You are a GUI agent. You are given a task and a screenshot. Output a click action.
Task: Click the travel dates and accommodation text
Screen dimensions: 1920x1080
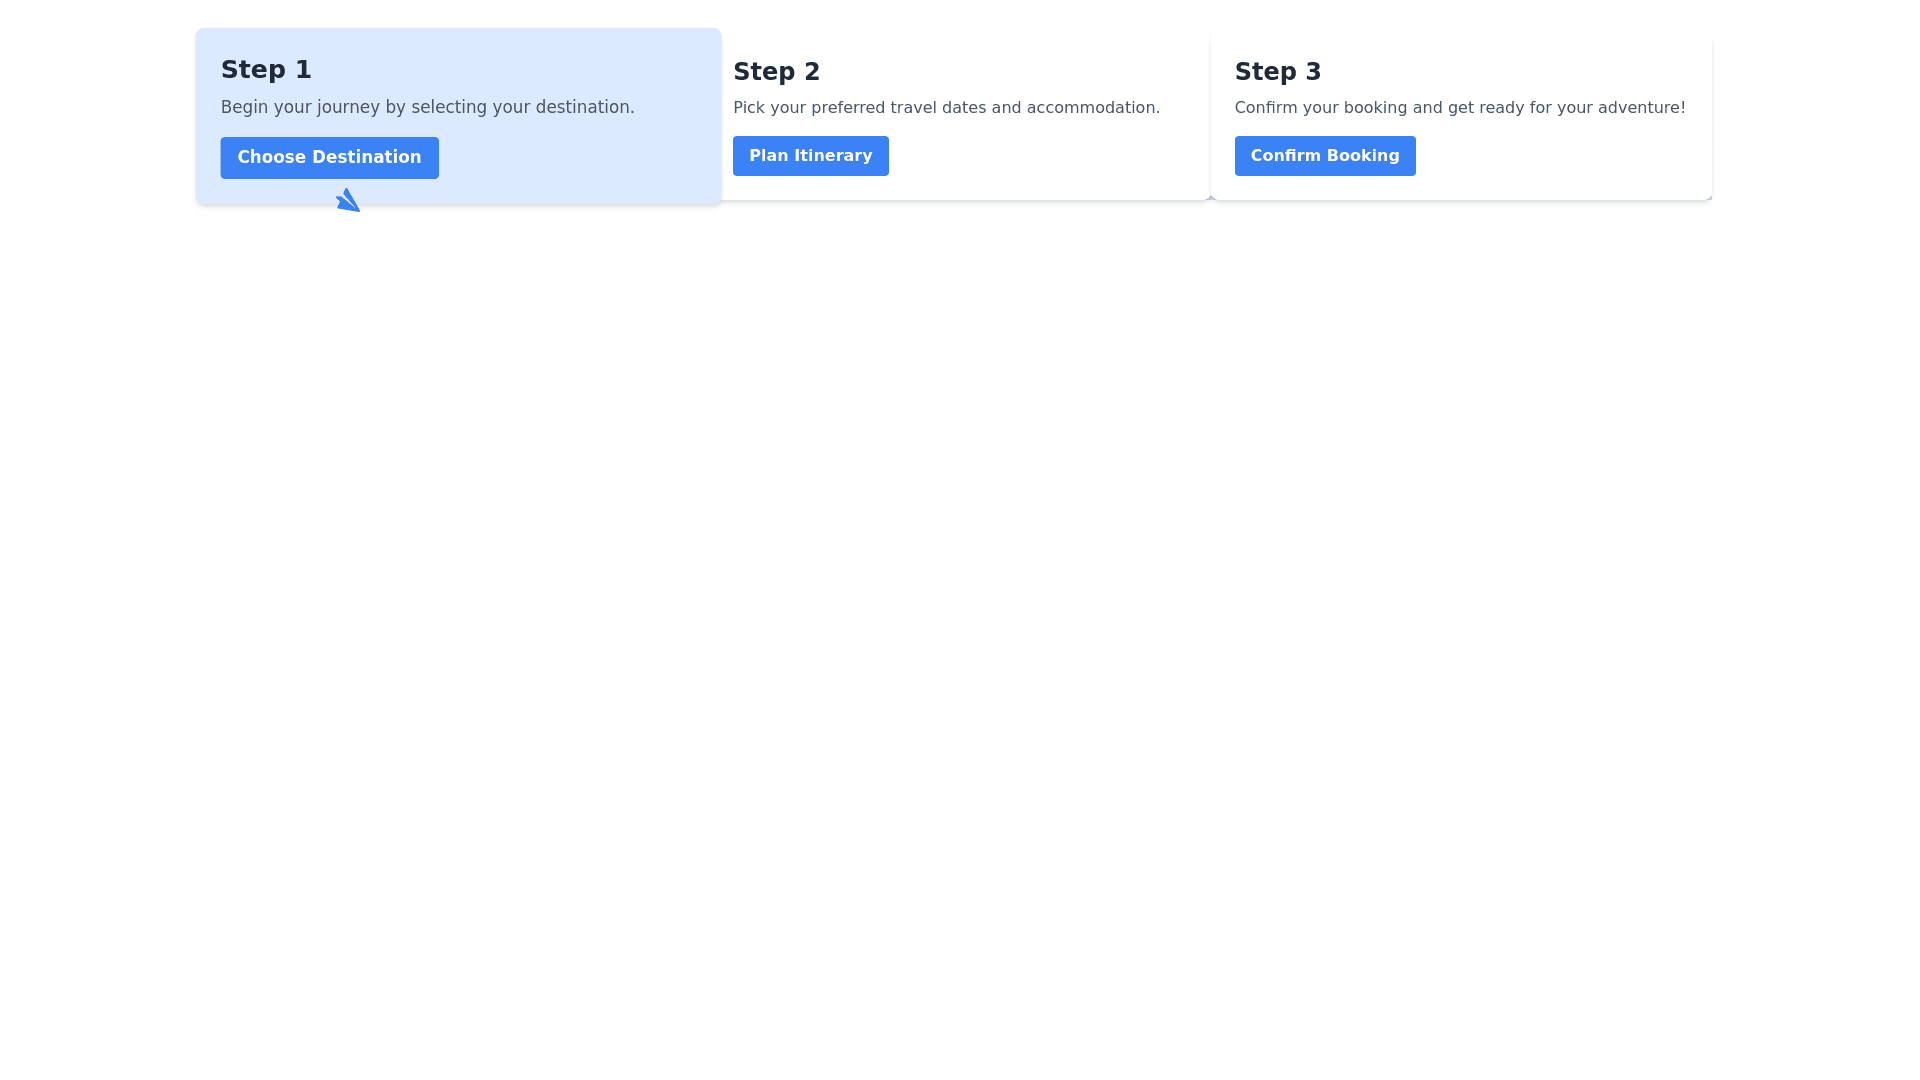947,107
